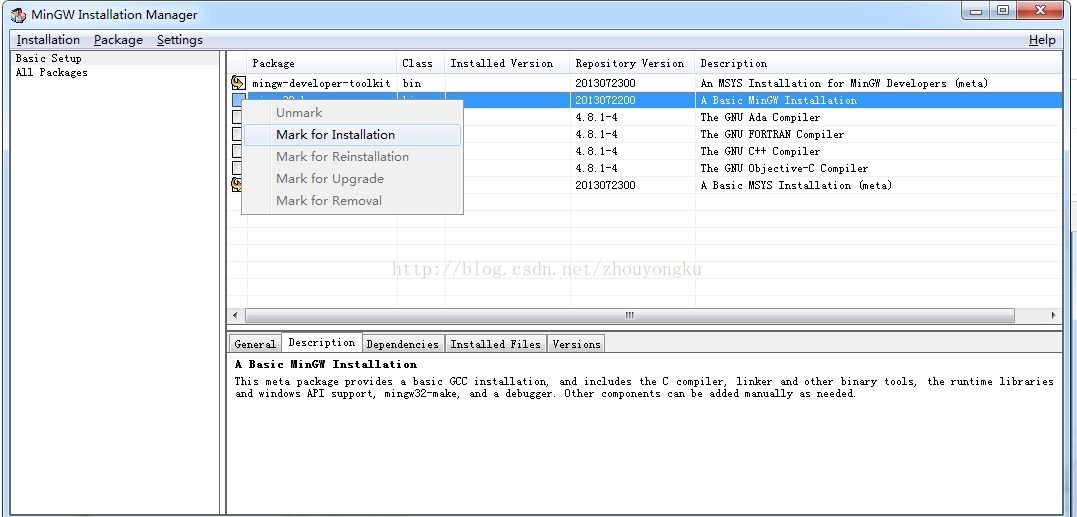Click the bin class cell for mingw-developer-toolkit

[411, 83]
